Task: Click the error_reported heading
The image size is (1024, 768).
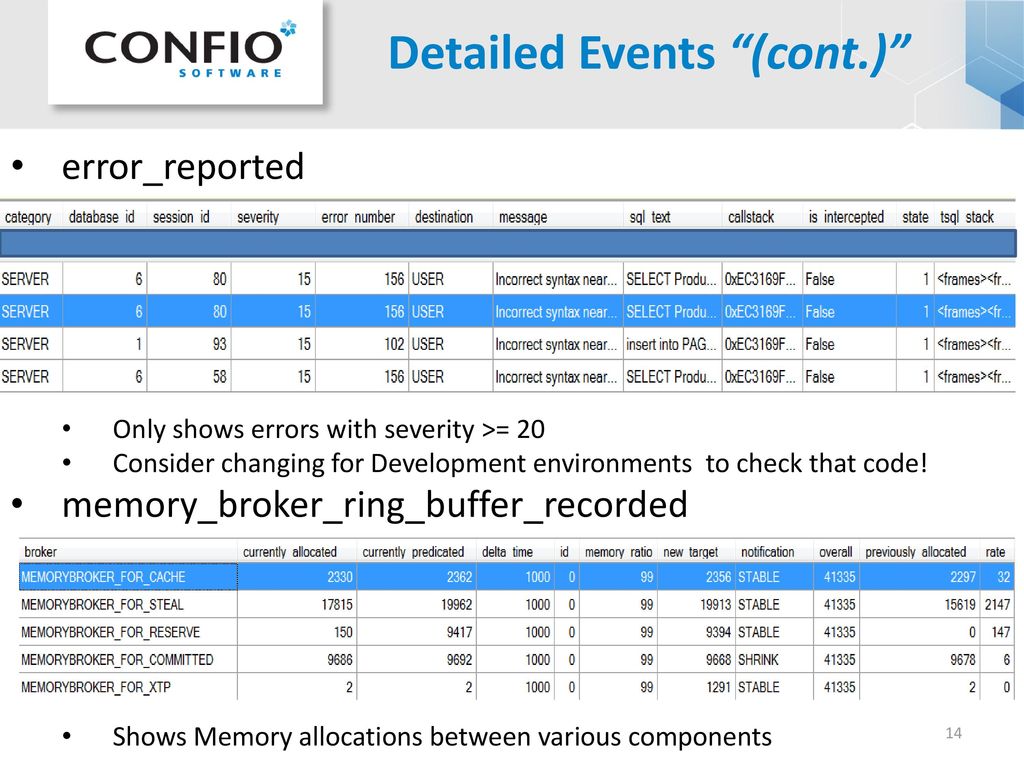Action: (x=183, y=167)
